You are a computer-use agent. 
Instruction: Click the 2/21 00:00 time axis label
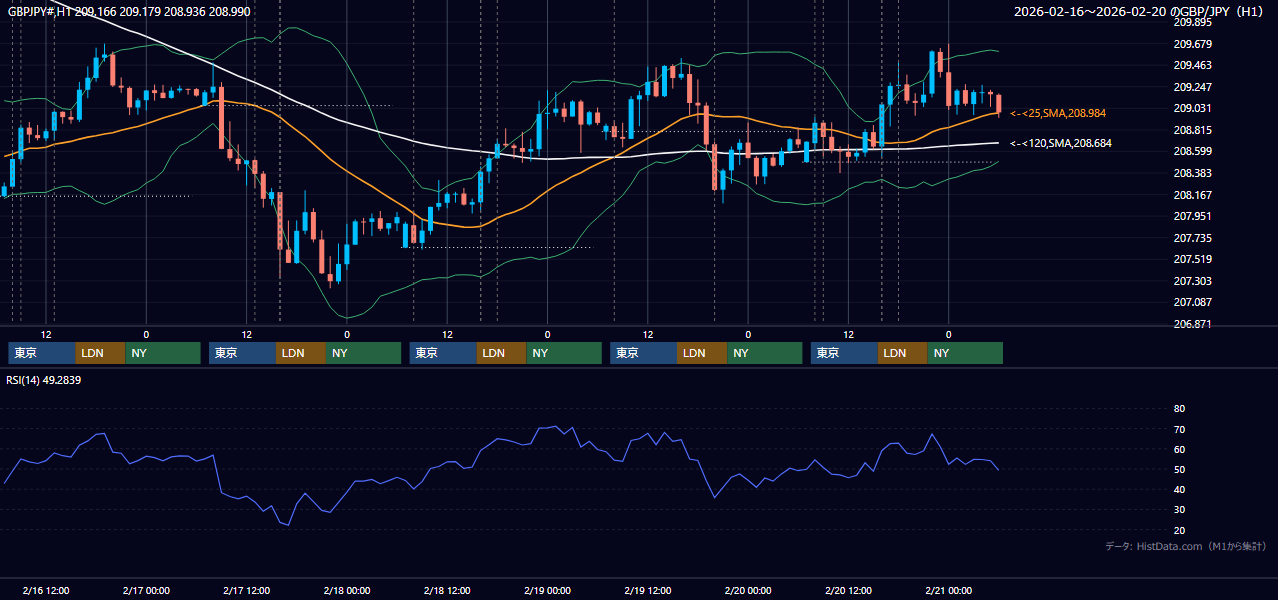948,591
